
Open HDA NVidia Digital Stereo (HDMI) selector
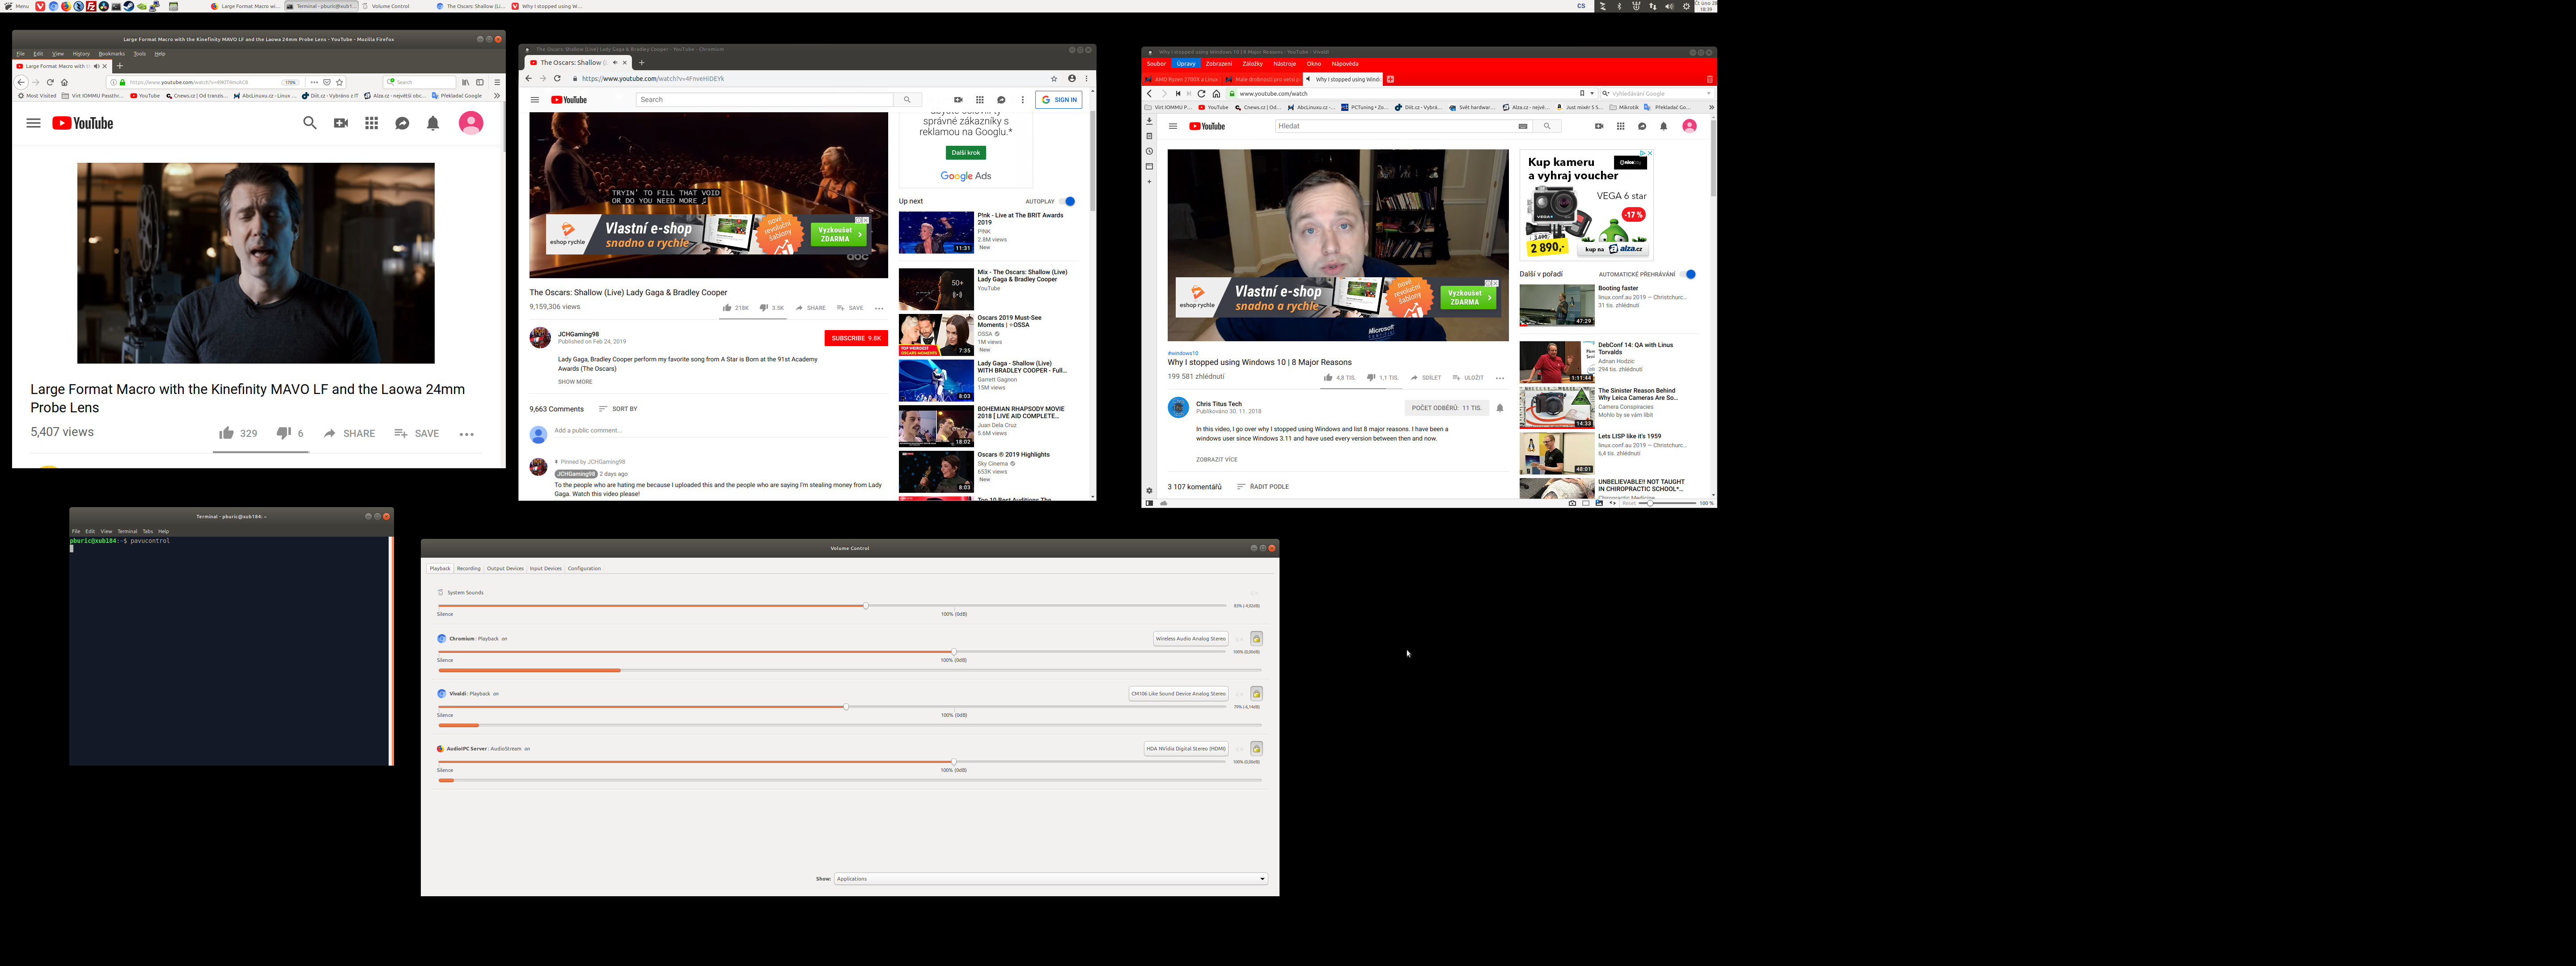[x=1186, y=748]
